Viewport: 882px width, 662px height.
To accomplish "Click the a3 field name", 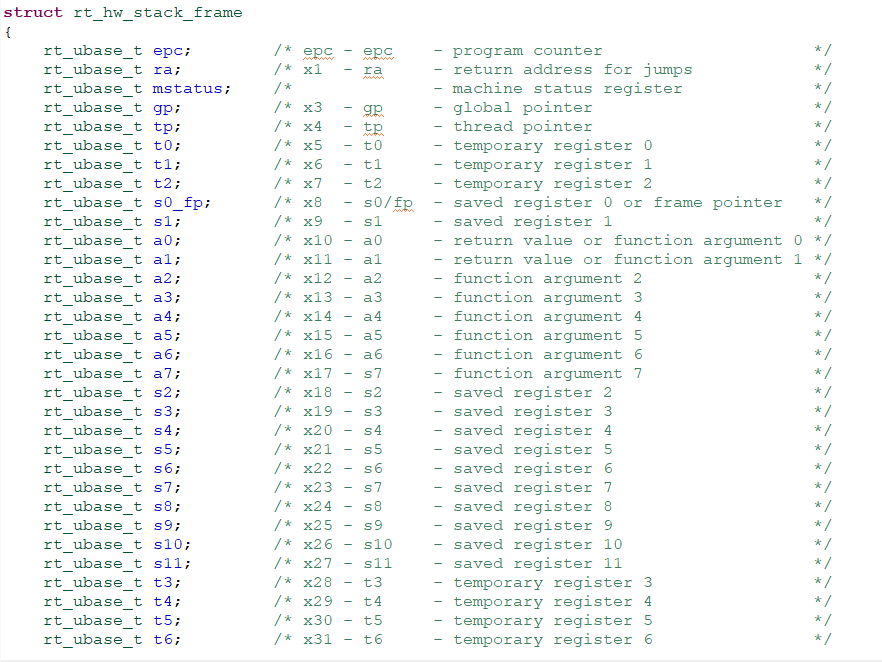I will 163,298.
